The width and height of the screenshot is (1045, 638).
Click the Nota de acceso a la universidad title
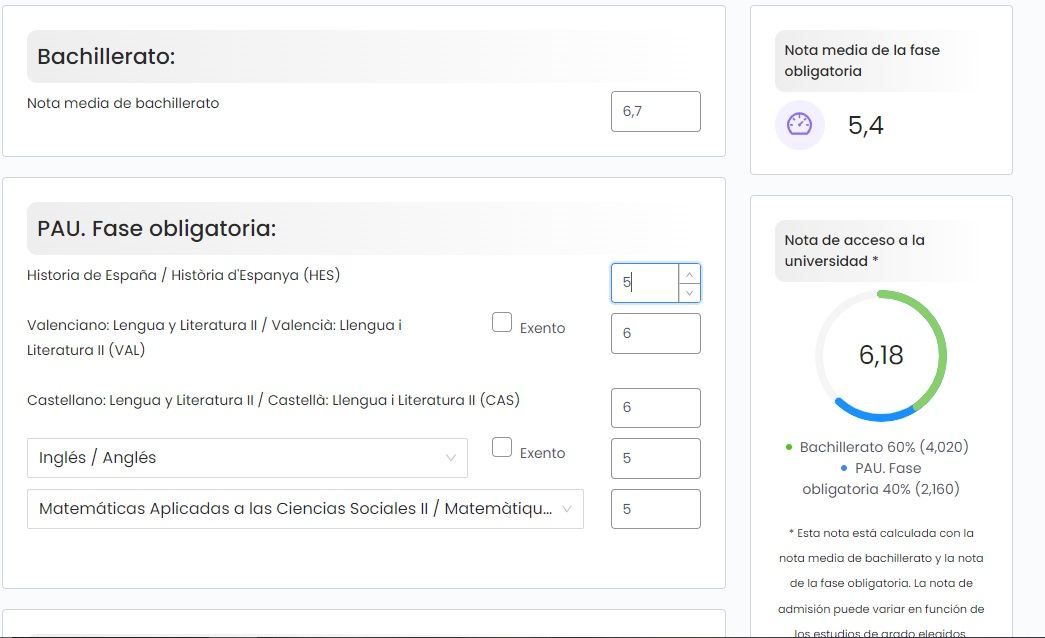(854, 250)
